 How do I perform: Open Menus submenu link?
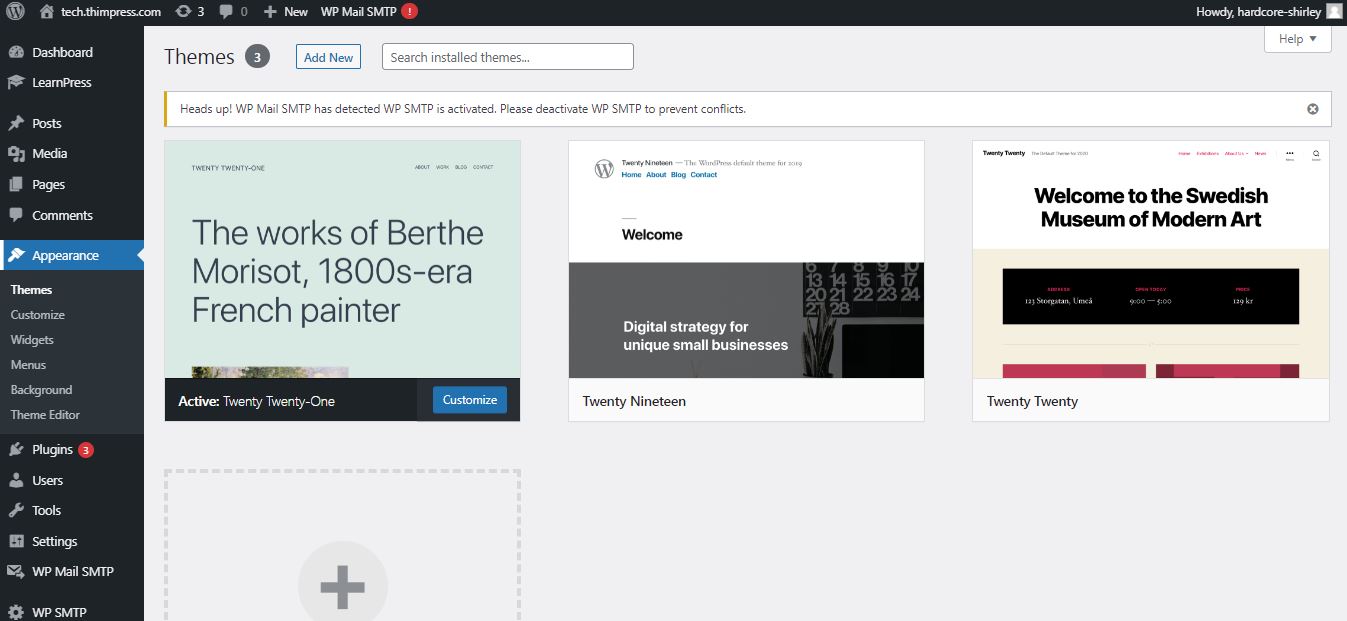coord(28,365)
